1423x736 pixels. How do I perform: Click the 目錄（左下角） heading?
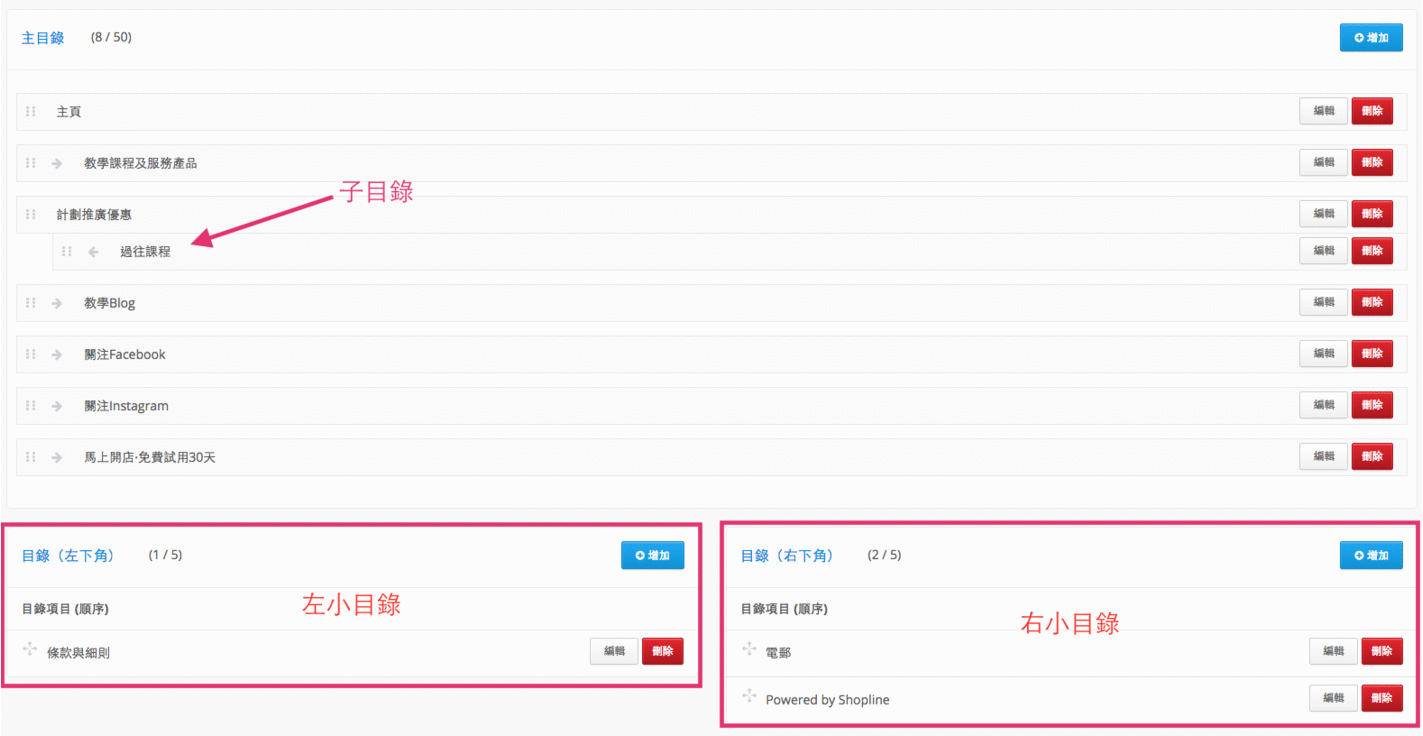tap(68, 555)
